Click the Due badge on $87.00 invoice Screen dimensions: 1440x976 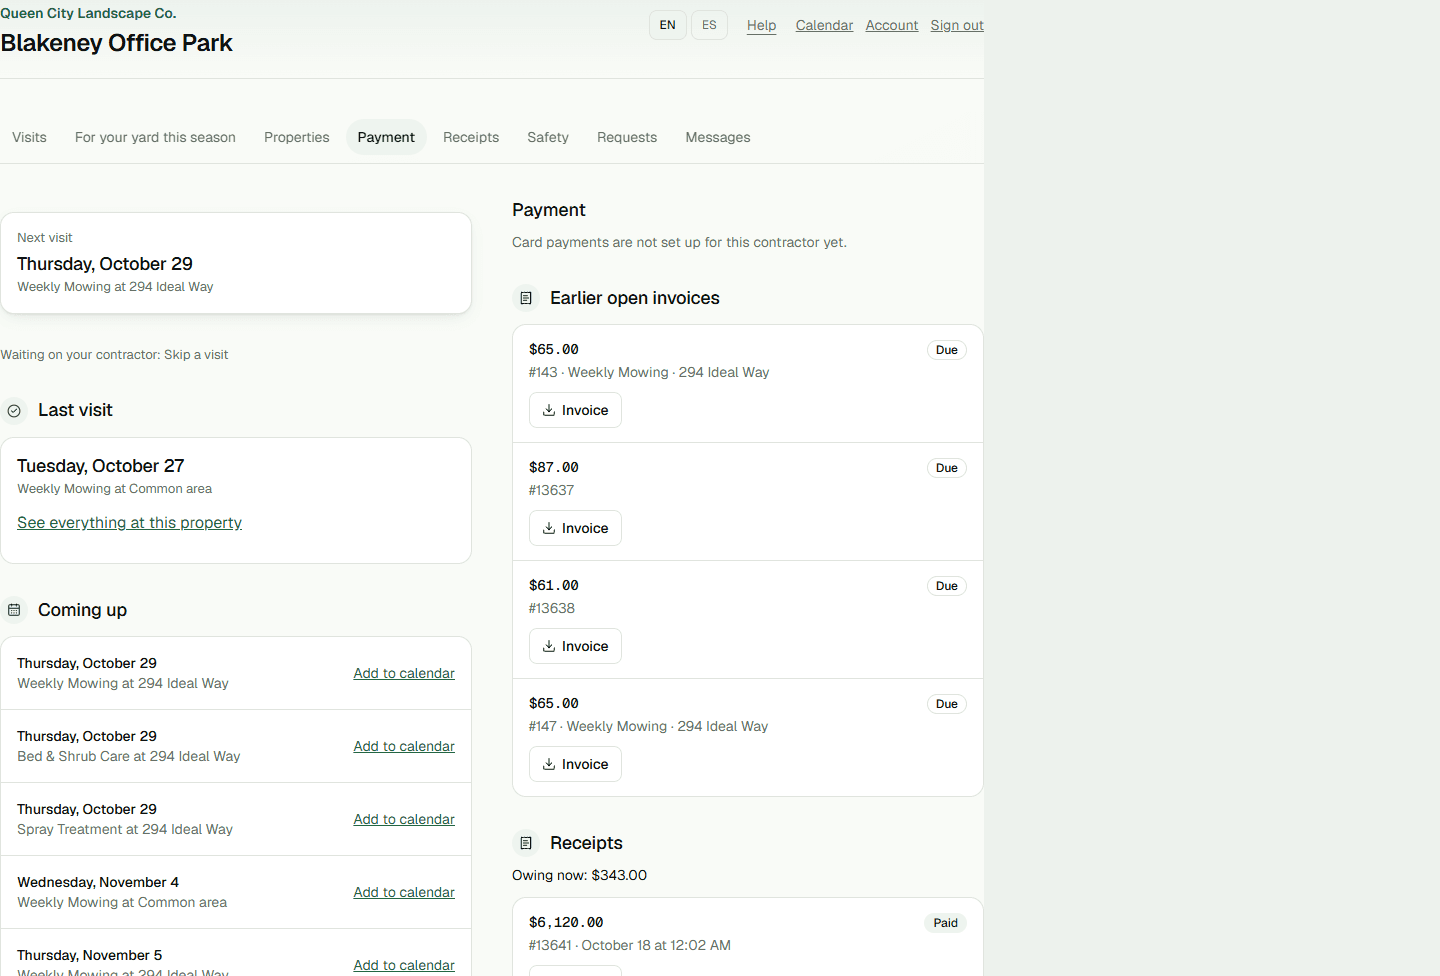click(x=947, y=468)
